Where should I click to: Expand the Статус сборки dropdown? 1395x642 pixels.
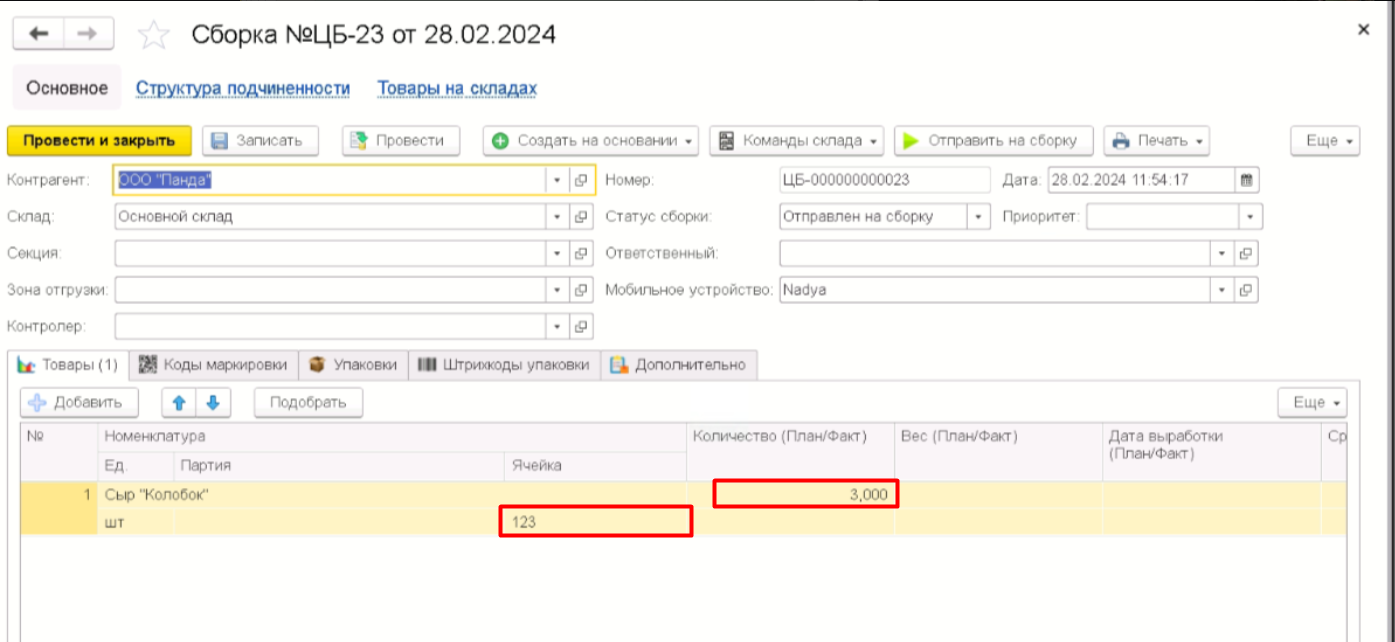(978, 217)
